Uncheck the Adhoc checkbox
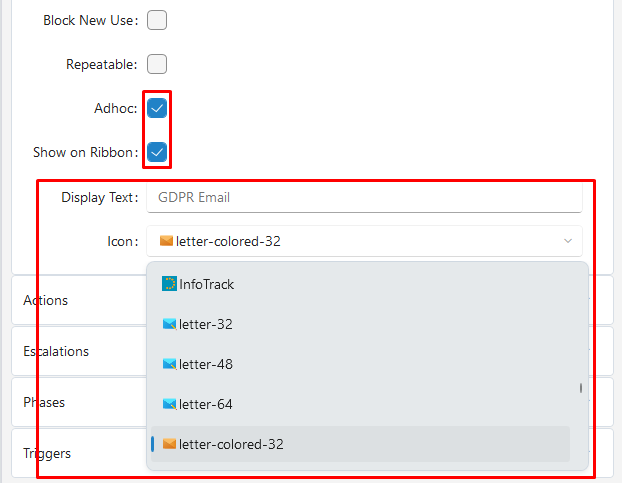Viewport: 622px width, 483px height. [x=157, y=108]
